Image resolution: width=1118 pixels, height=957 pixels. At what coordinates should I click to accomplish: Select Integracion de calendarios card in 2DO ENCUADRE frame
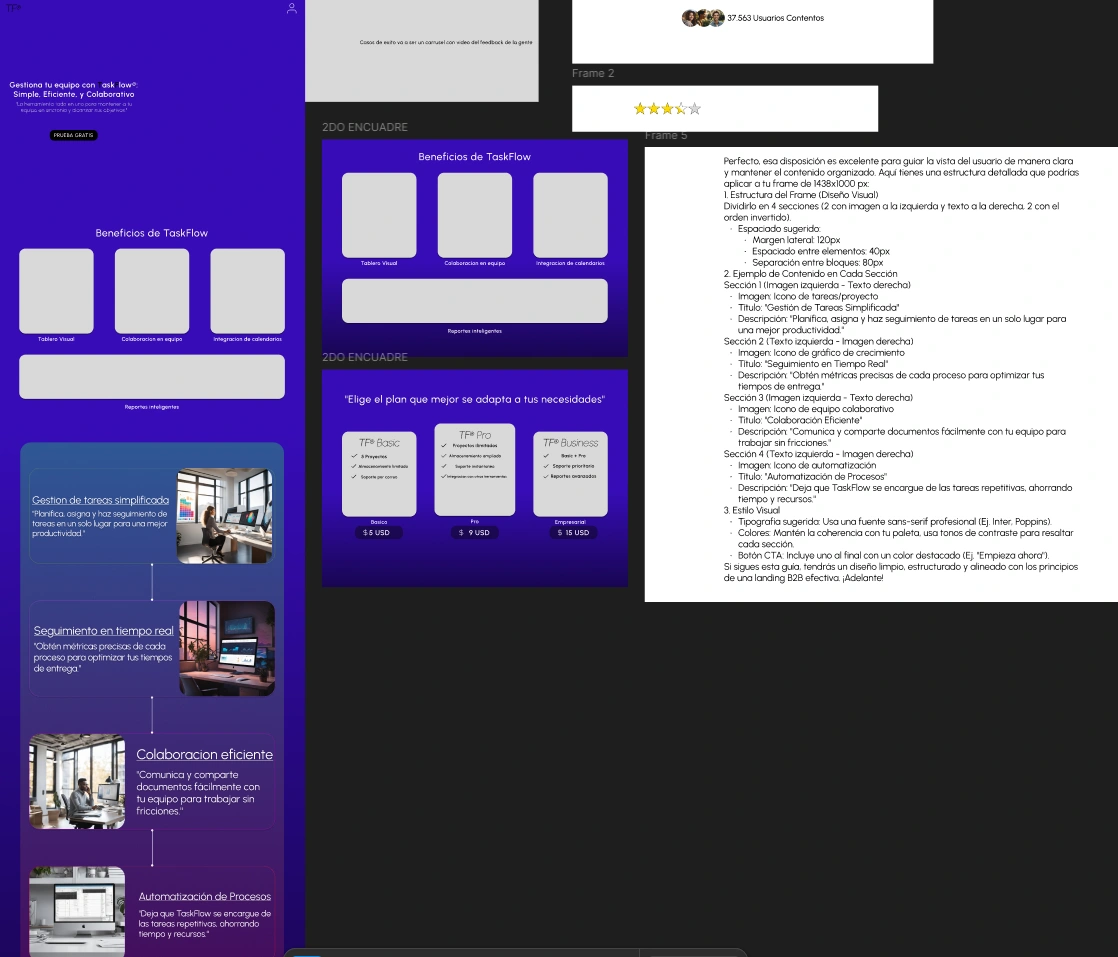click(x=570, y=215)
